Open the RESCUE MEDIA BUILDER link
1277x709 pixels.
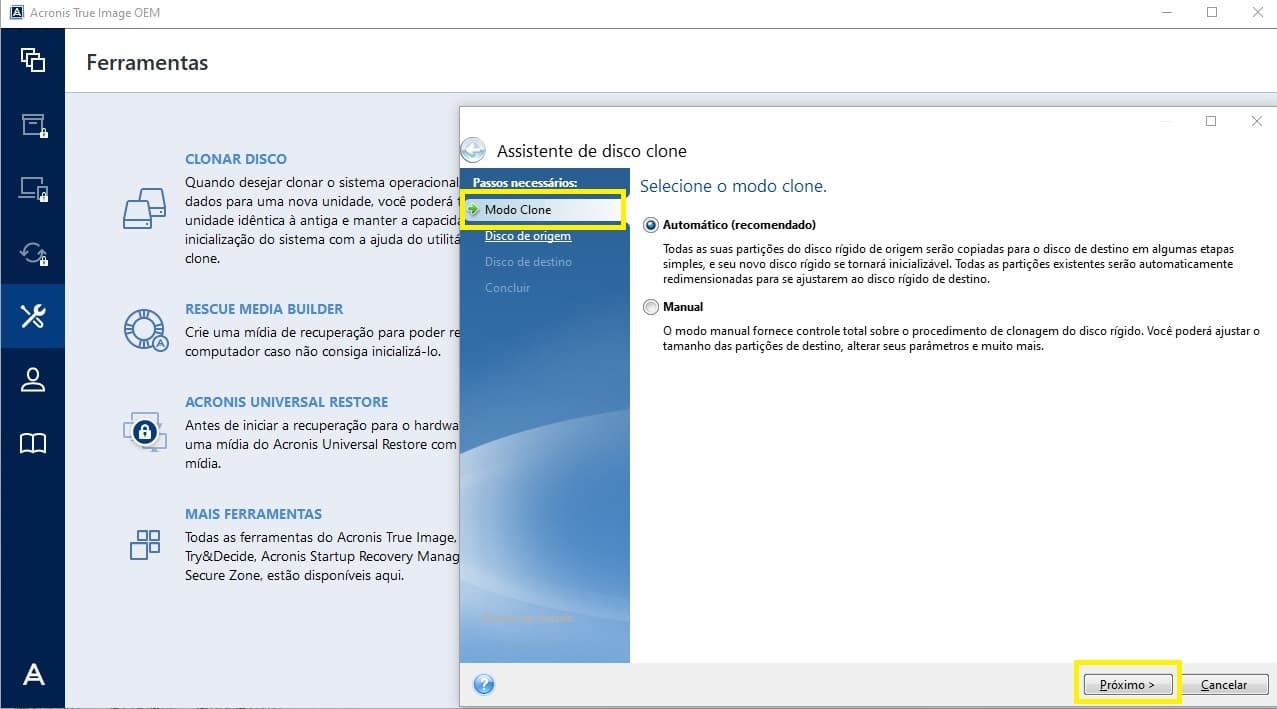click(x=264, y=309)
